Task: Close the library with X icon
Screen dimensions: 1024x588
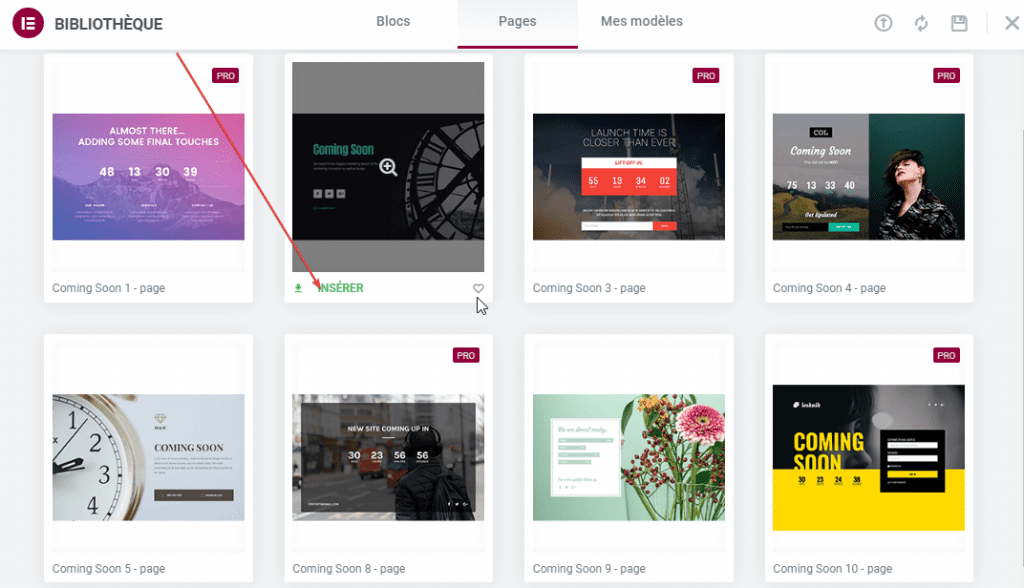Action: [1011, 23]
